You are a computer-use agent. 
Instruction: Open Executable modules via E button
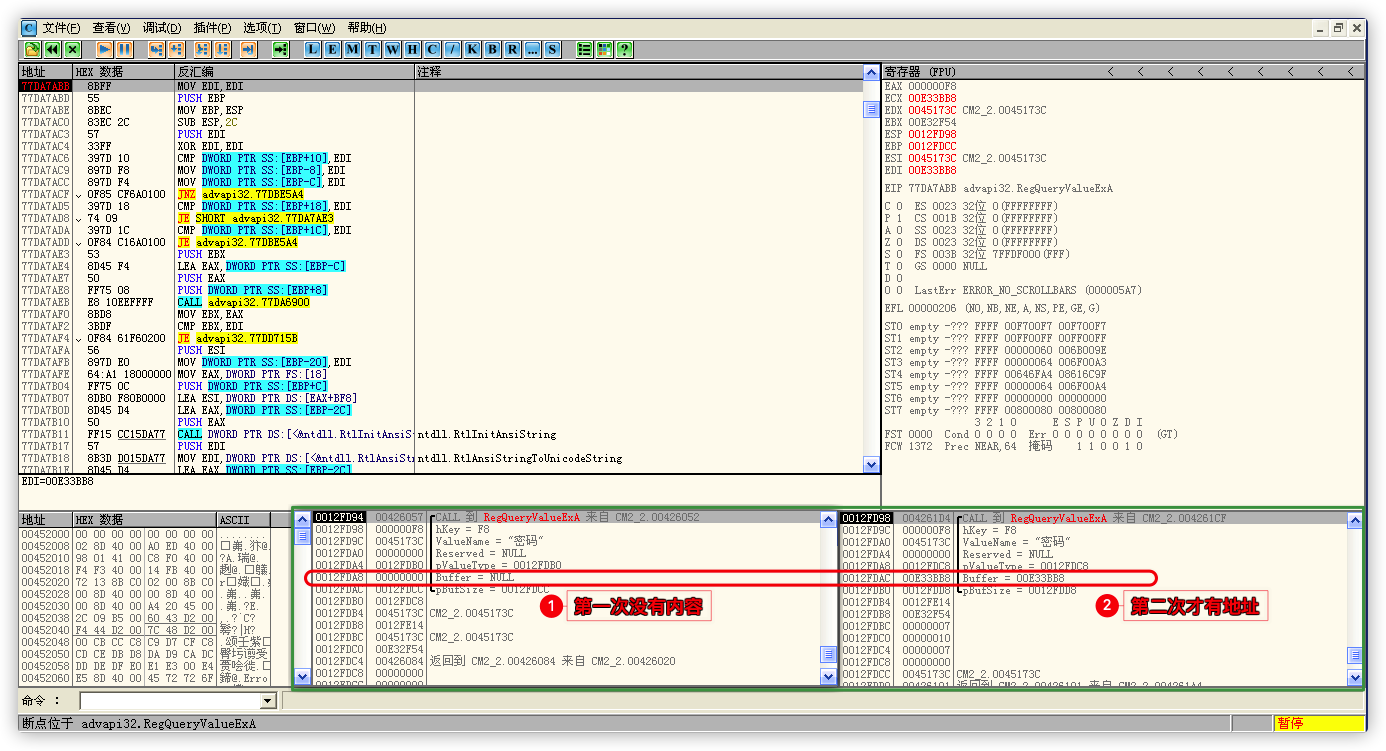tap(333, 49)
